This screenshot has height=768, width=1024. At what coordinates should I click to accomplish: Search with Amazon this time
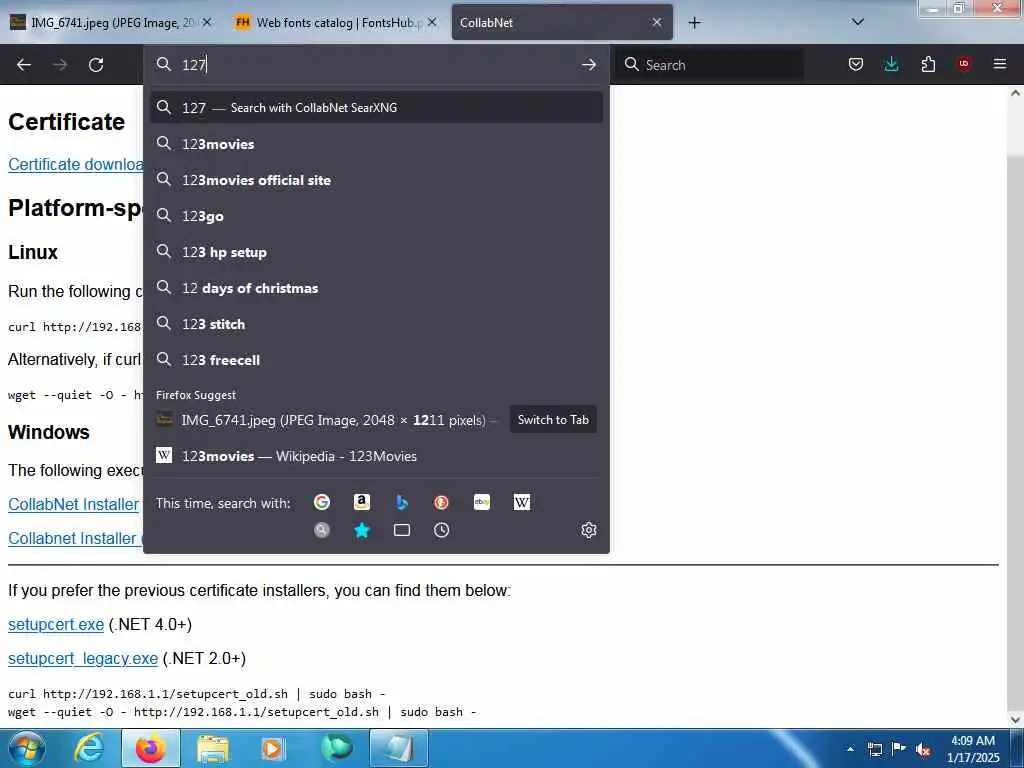coord(362,502)
